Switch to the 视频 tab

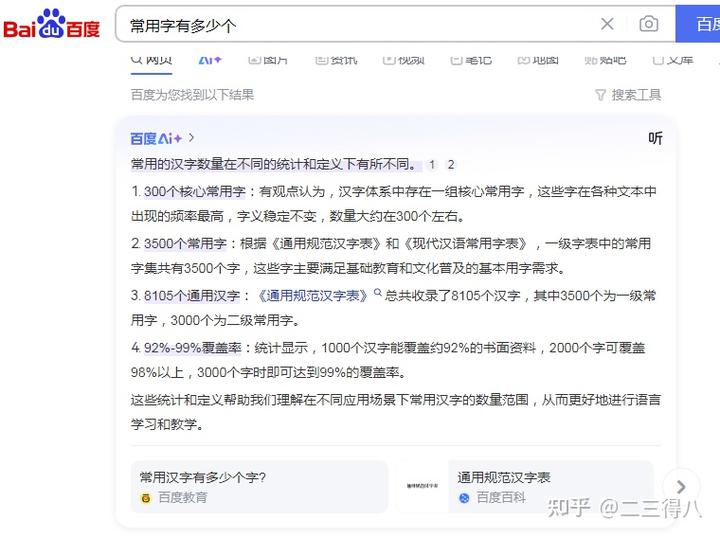[403, 60]
